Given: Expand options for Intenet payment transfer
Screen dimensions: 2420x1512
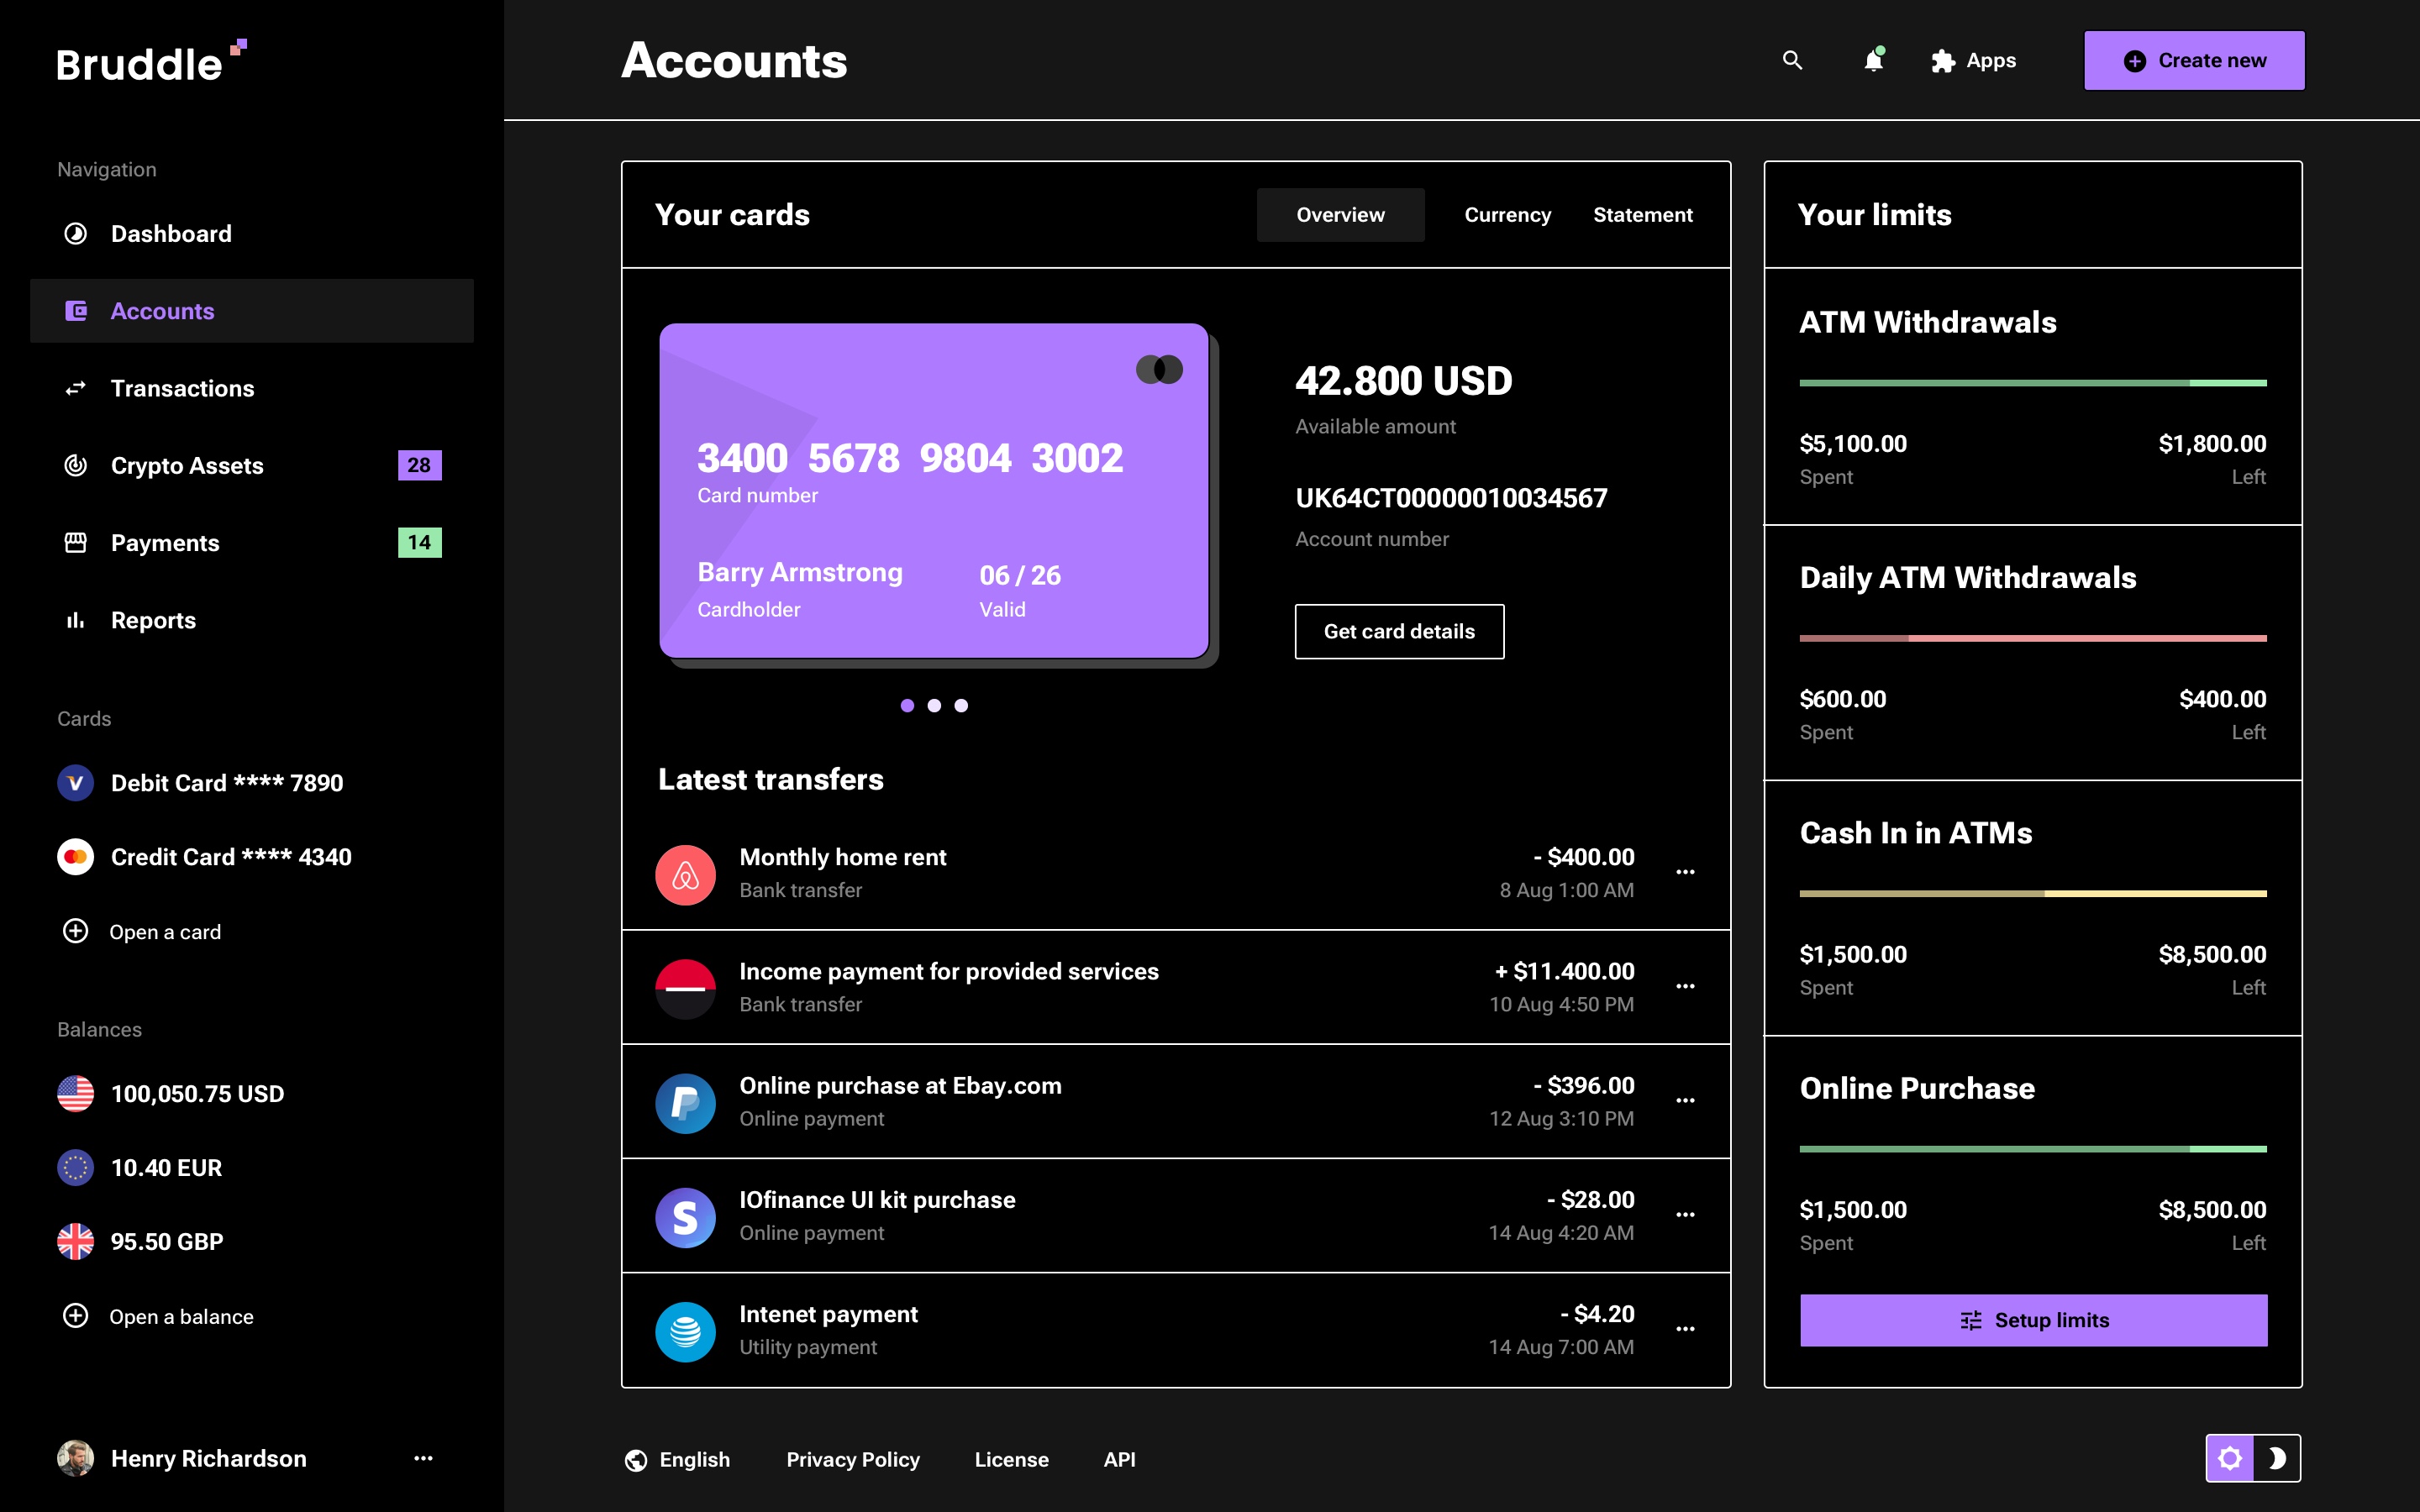Looking at the screenshot, I should (x=1685, y=1329).
